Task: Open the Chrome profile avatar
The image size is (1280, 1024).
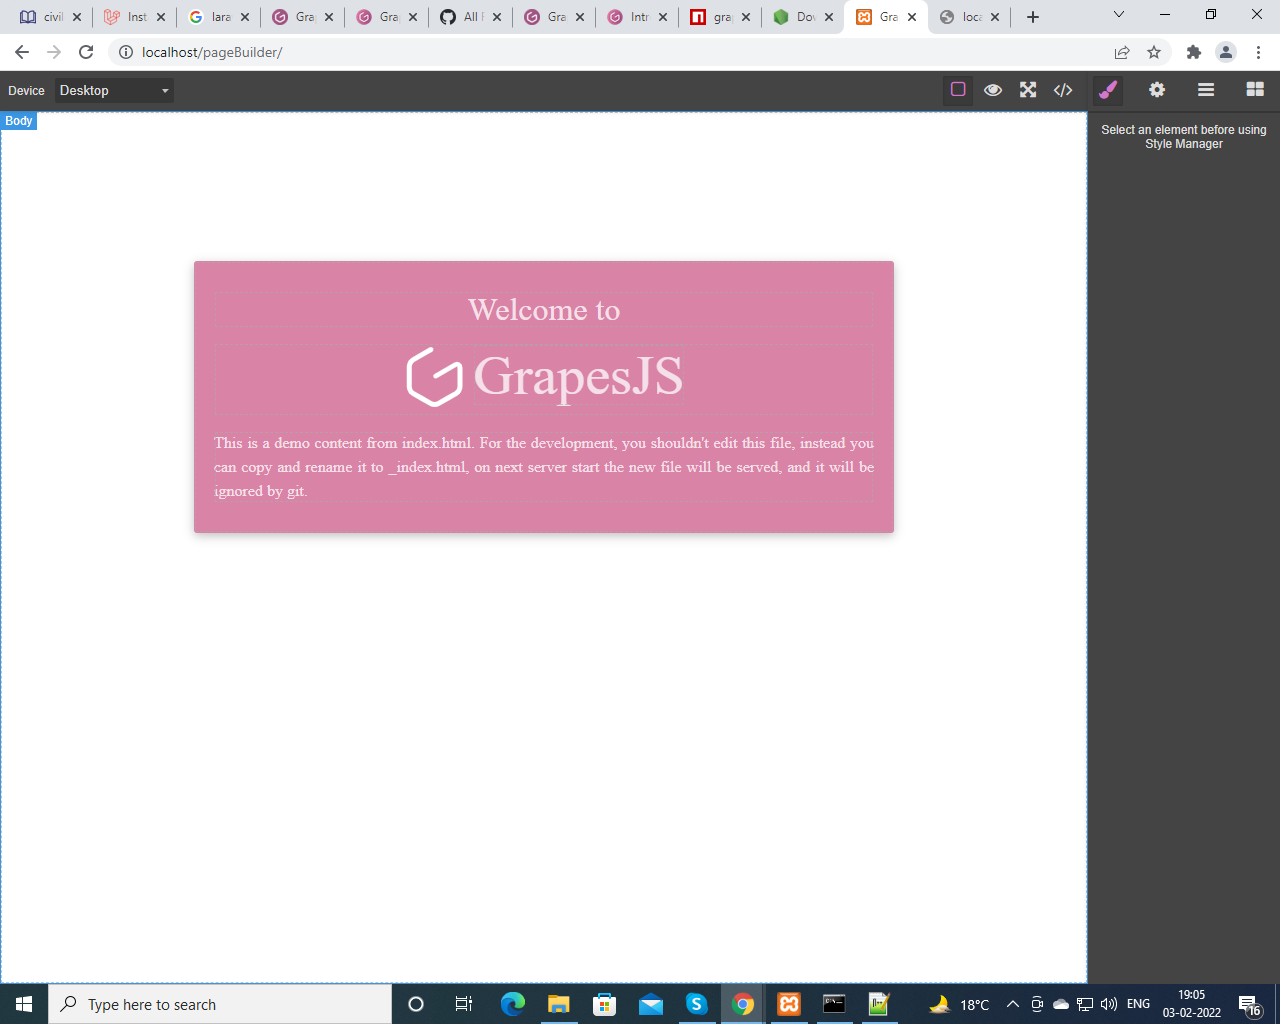Action: [1226, 52]
